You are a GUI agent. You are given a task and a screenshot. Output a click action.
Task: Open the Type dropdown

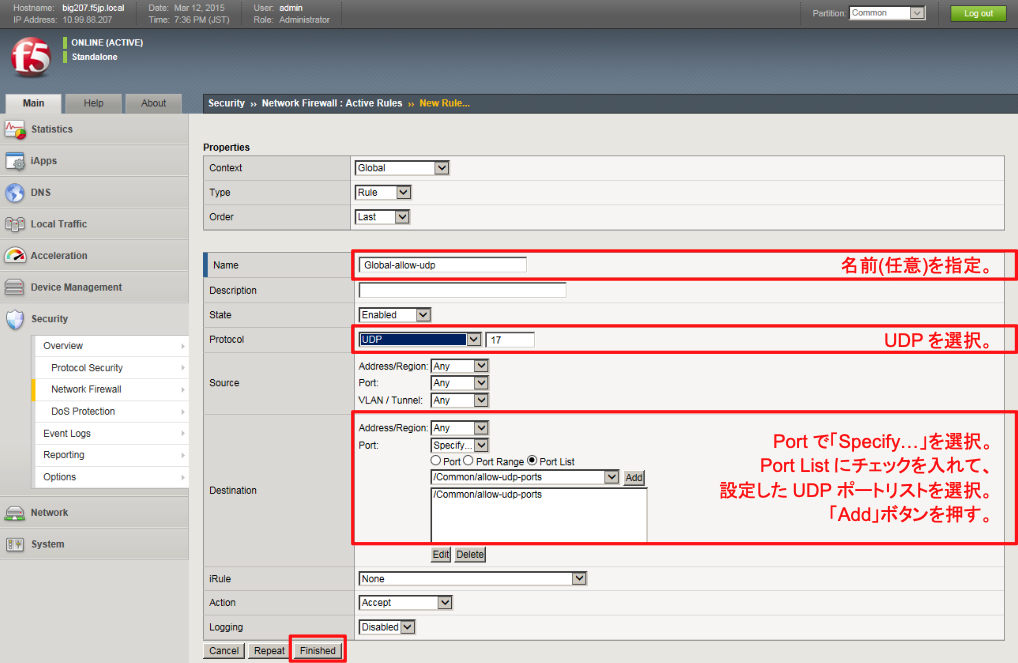pyautogui.click(x=383, y=192)
